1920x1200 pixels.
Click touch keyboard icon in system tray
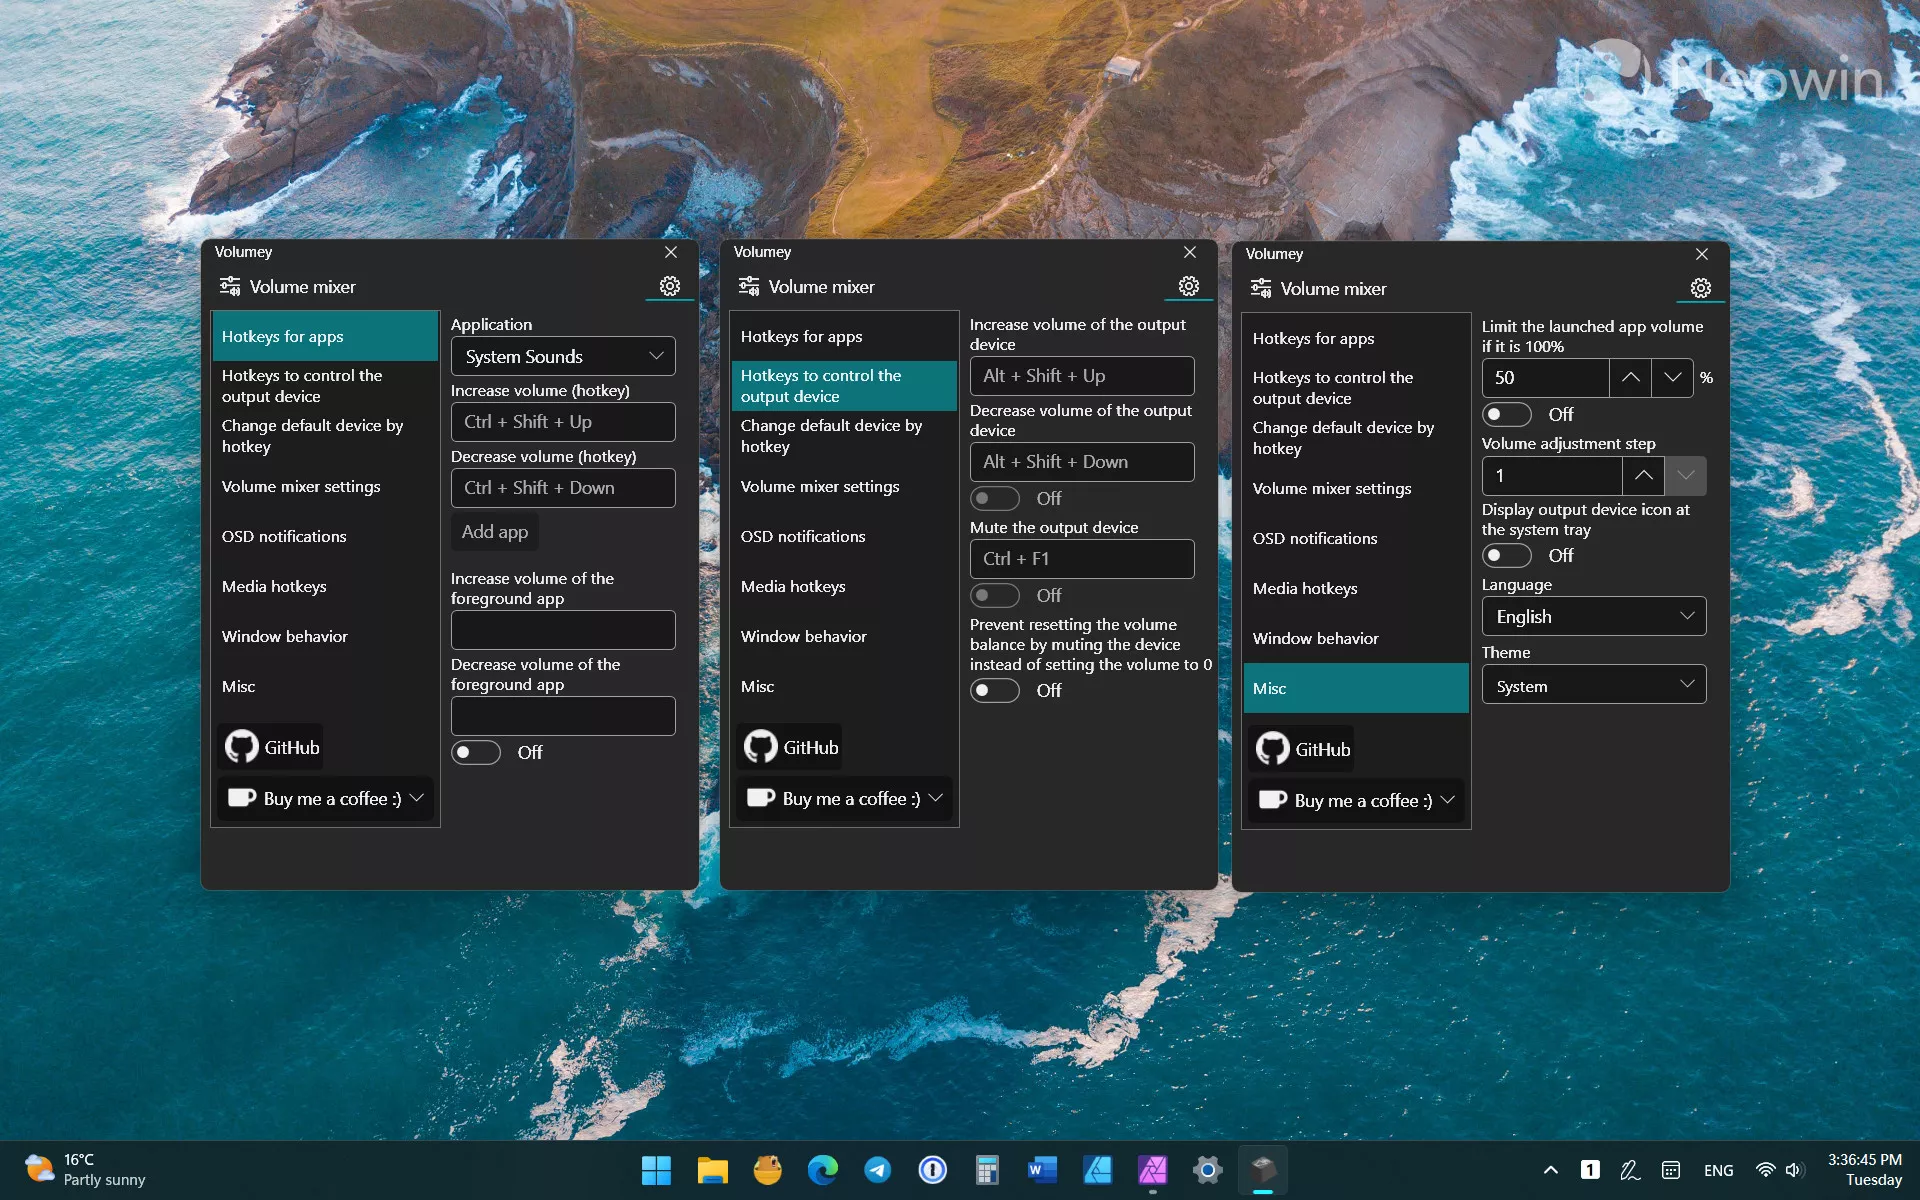[1670, 1169]
